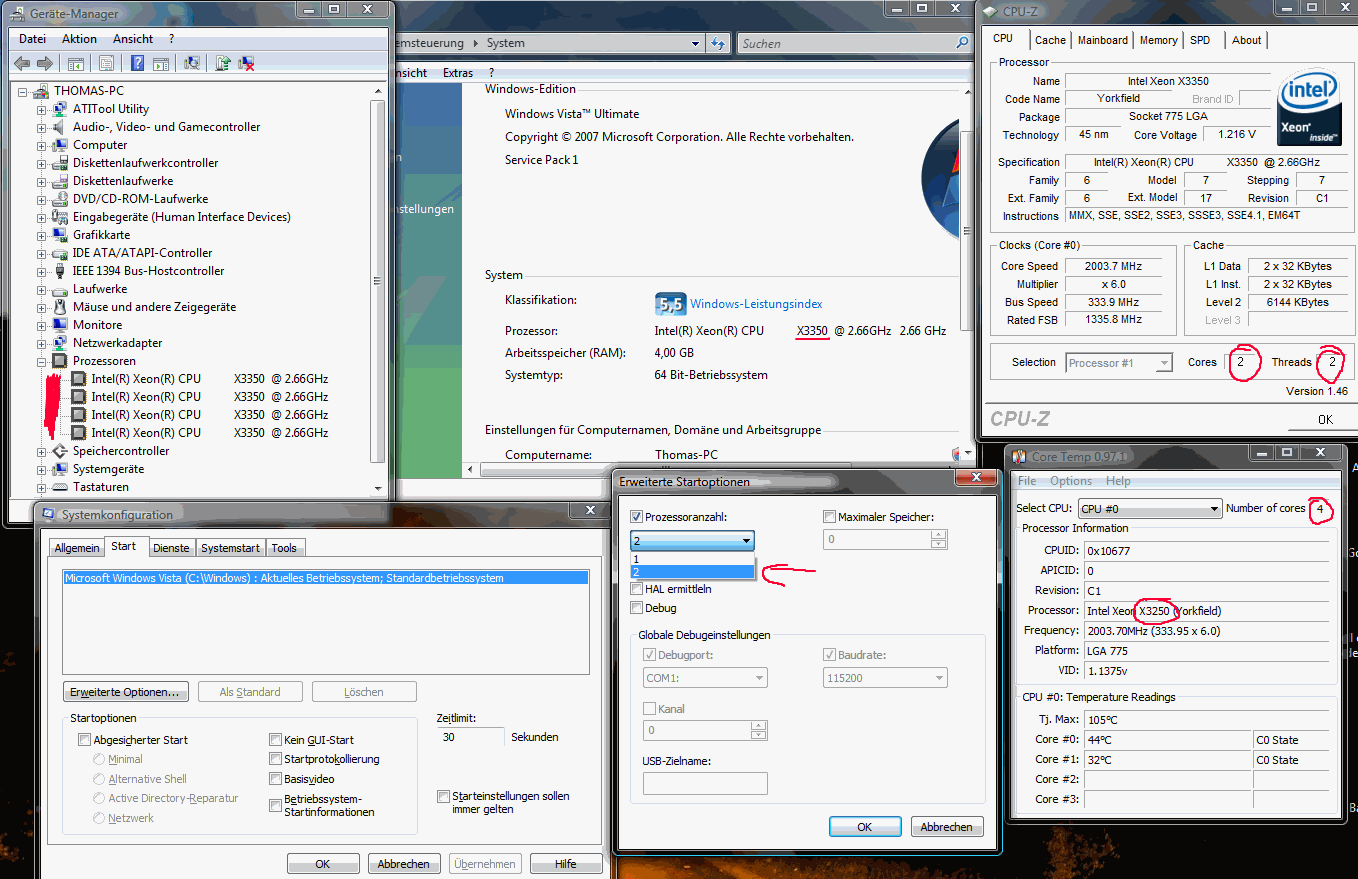Open the Aktion menu in Geräte-Manager
The image size is (1358, 879).
click(x=80, y=39)
